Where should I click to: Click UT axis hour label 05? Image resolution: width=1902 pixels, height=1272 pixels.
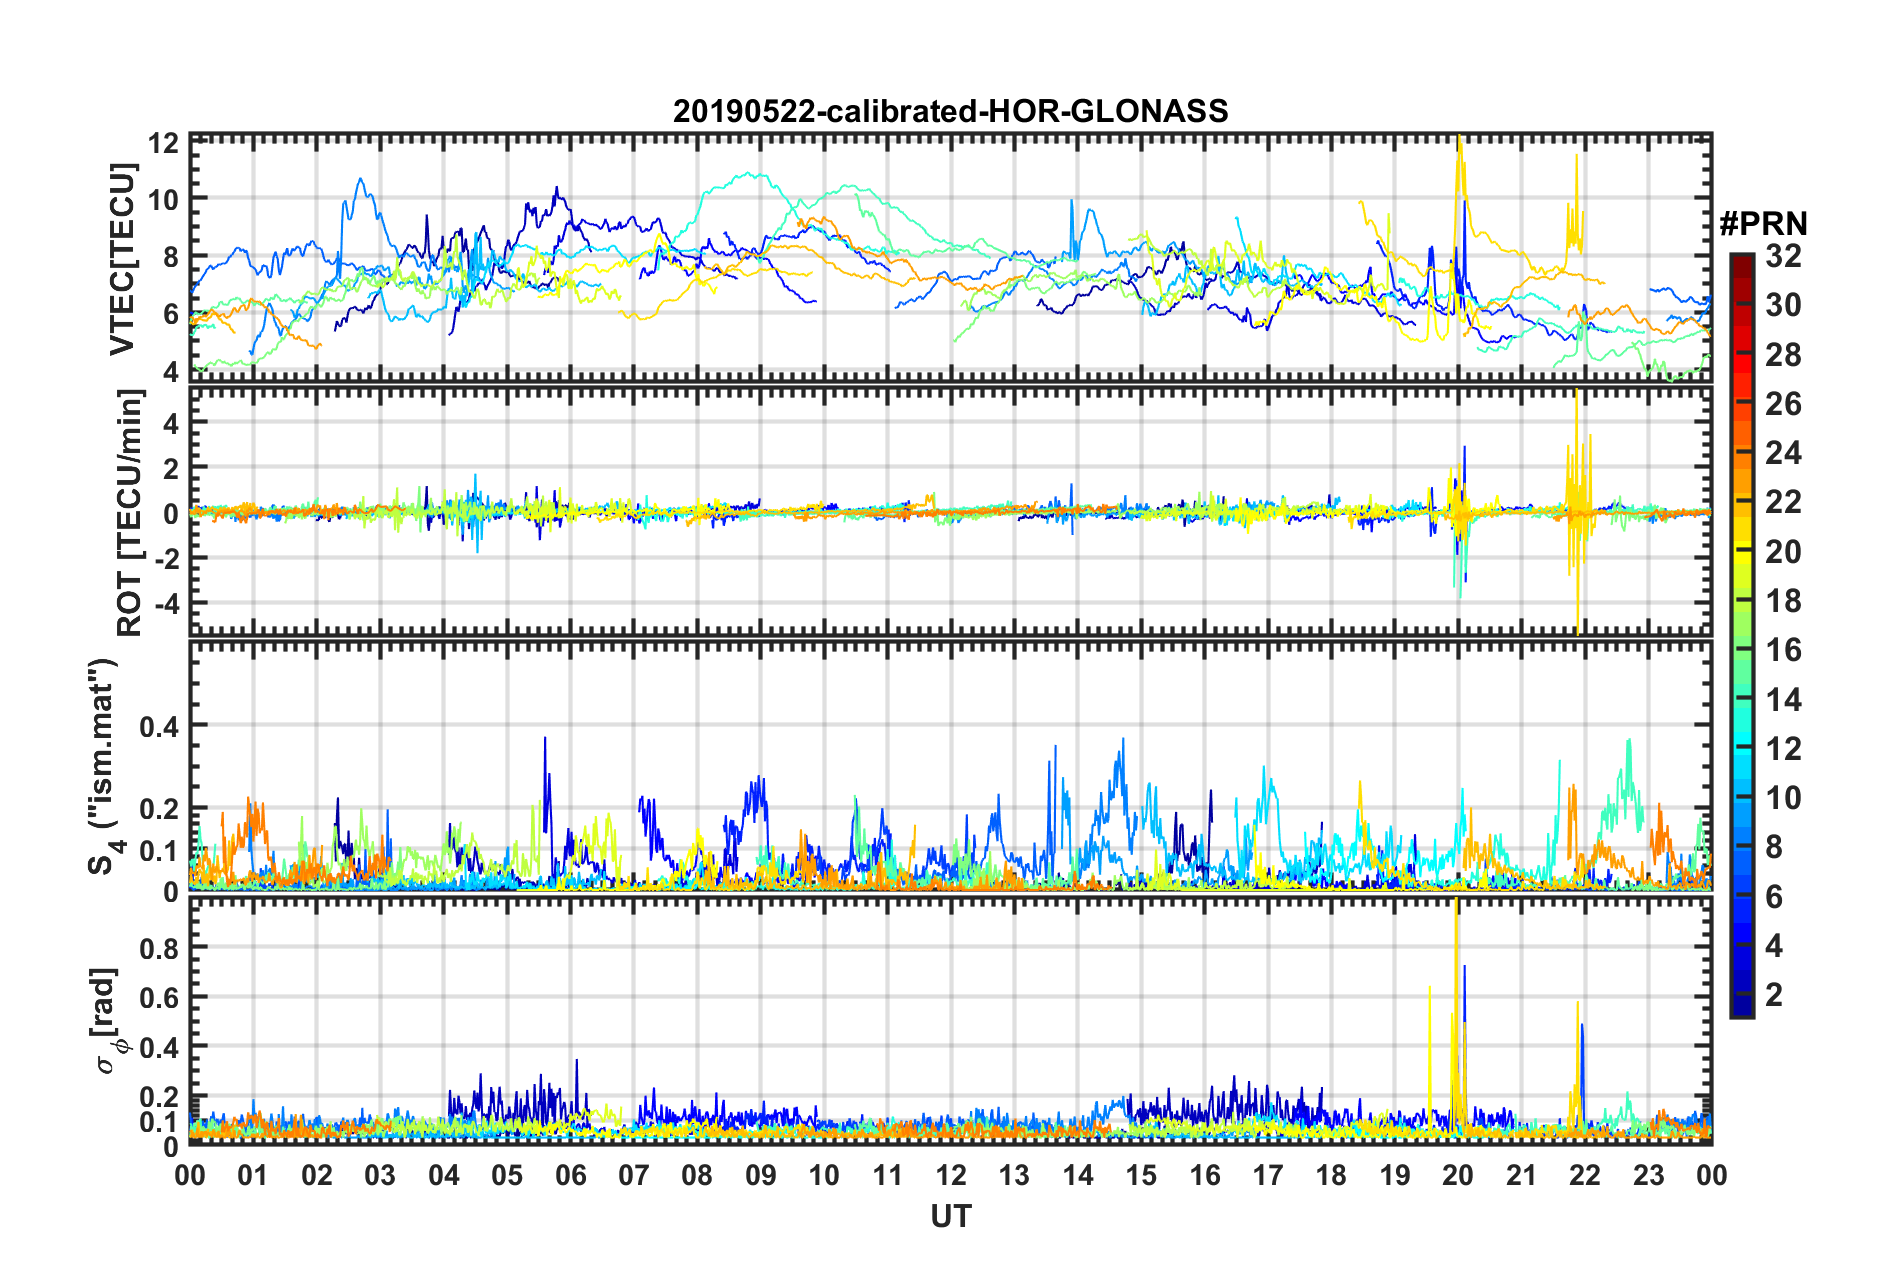[x=507, y=1175]
